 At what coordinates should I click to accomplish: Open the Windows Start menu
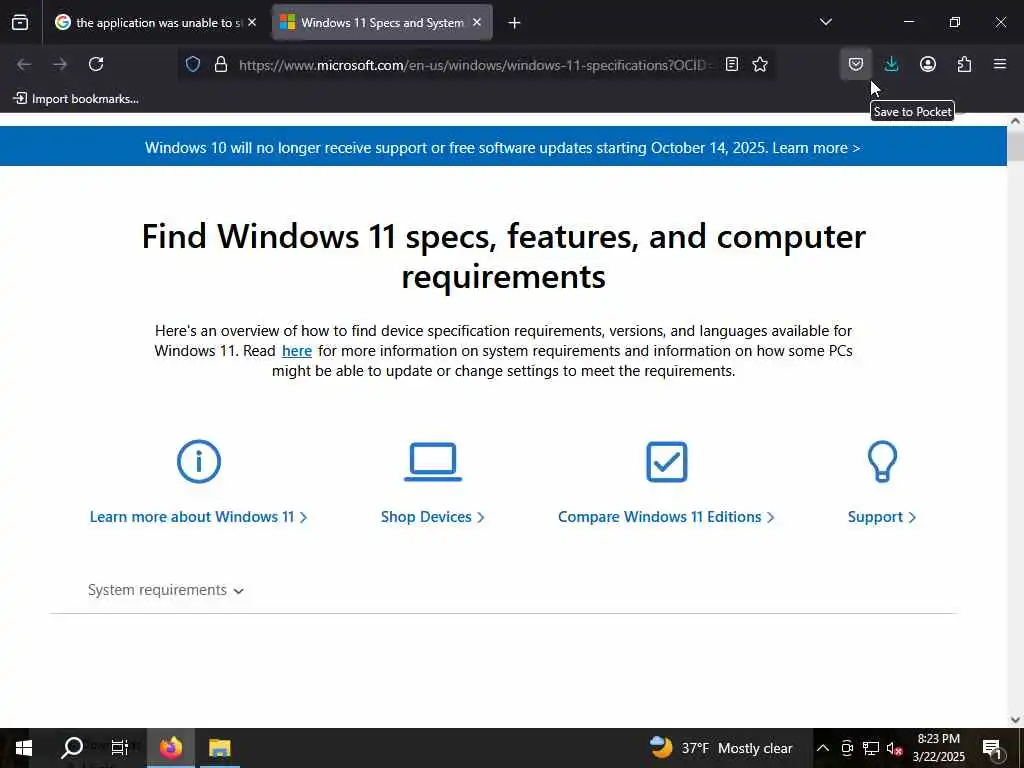click(x=24, y=748)
